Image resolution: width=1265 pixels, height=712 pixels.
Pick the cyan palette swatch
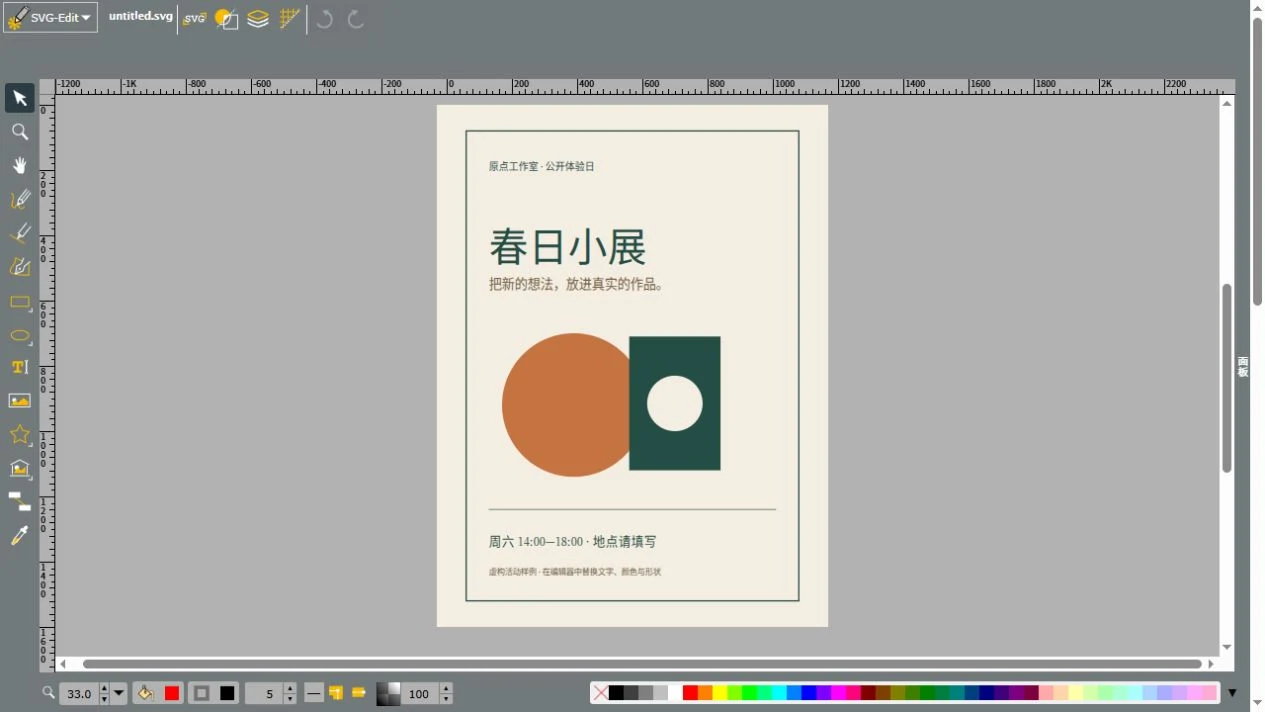pos(779,692)
